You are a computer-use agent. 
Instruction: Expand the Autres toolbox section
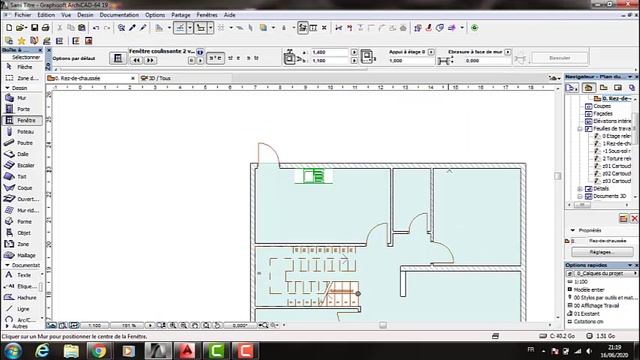7,326
